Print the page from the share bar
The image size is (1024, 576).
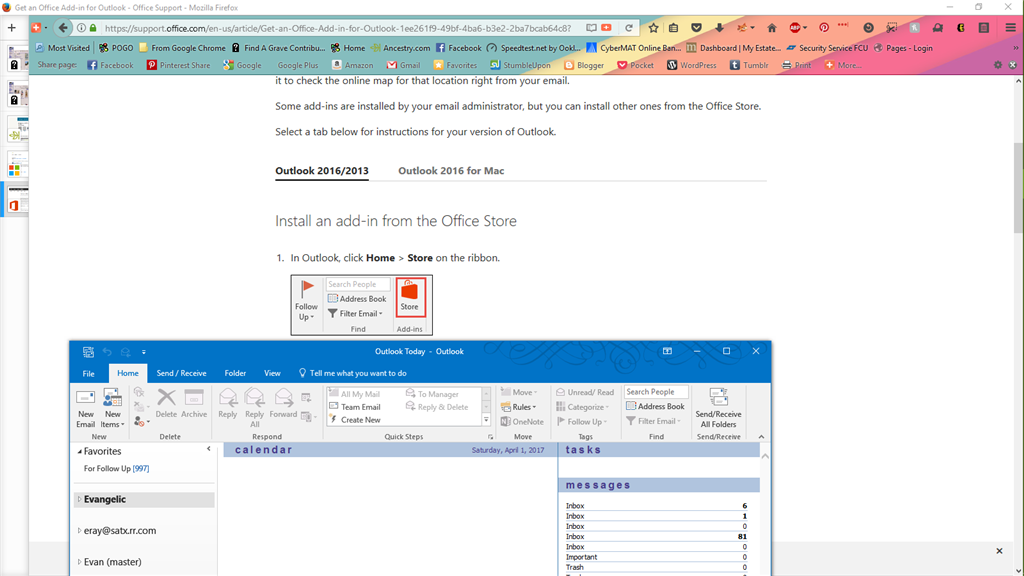point(797,65)
